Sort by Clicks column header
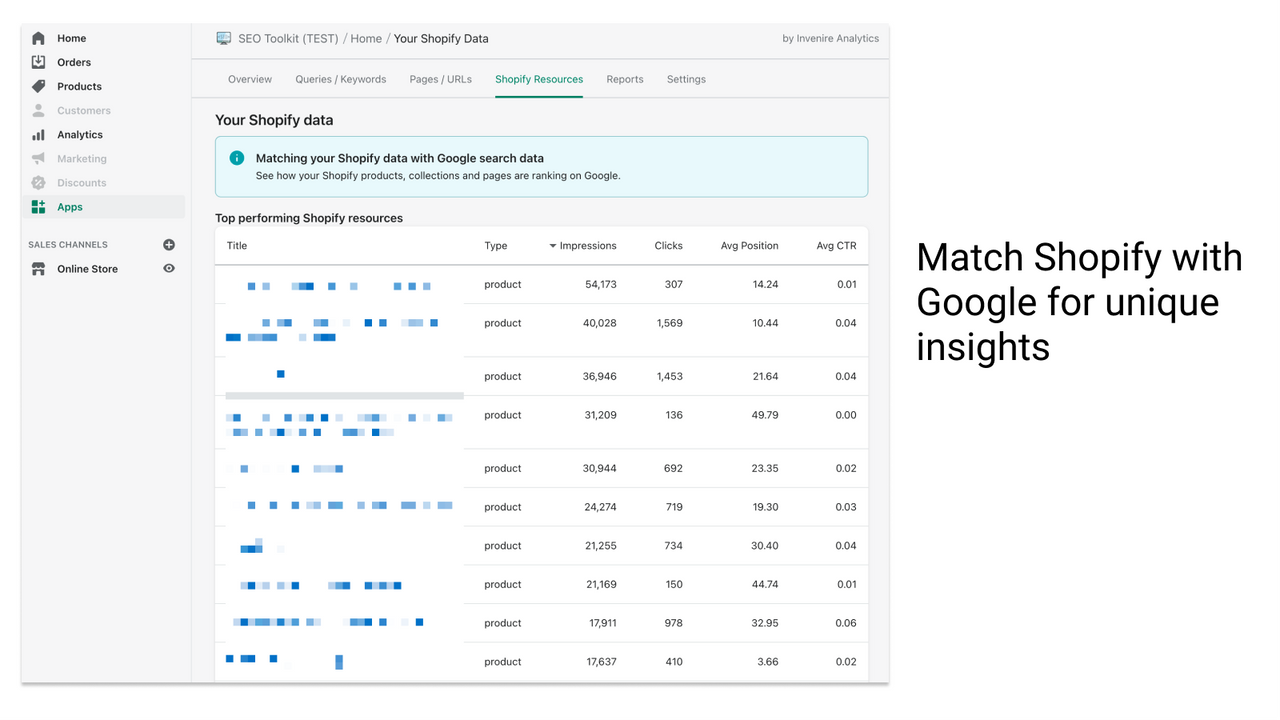The image size is (1280, 720). tap(669, 246)
